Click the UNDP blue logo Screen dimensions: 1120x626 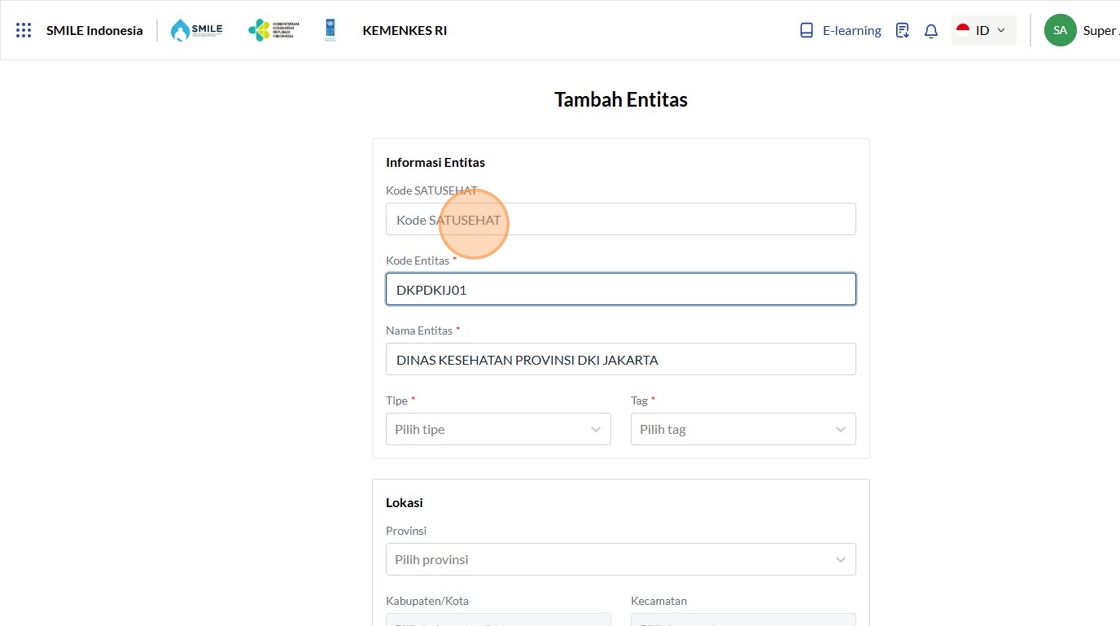330,30
